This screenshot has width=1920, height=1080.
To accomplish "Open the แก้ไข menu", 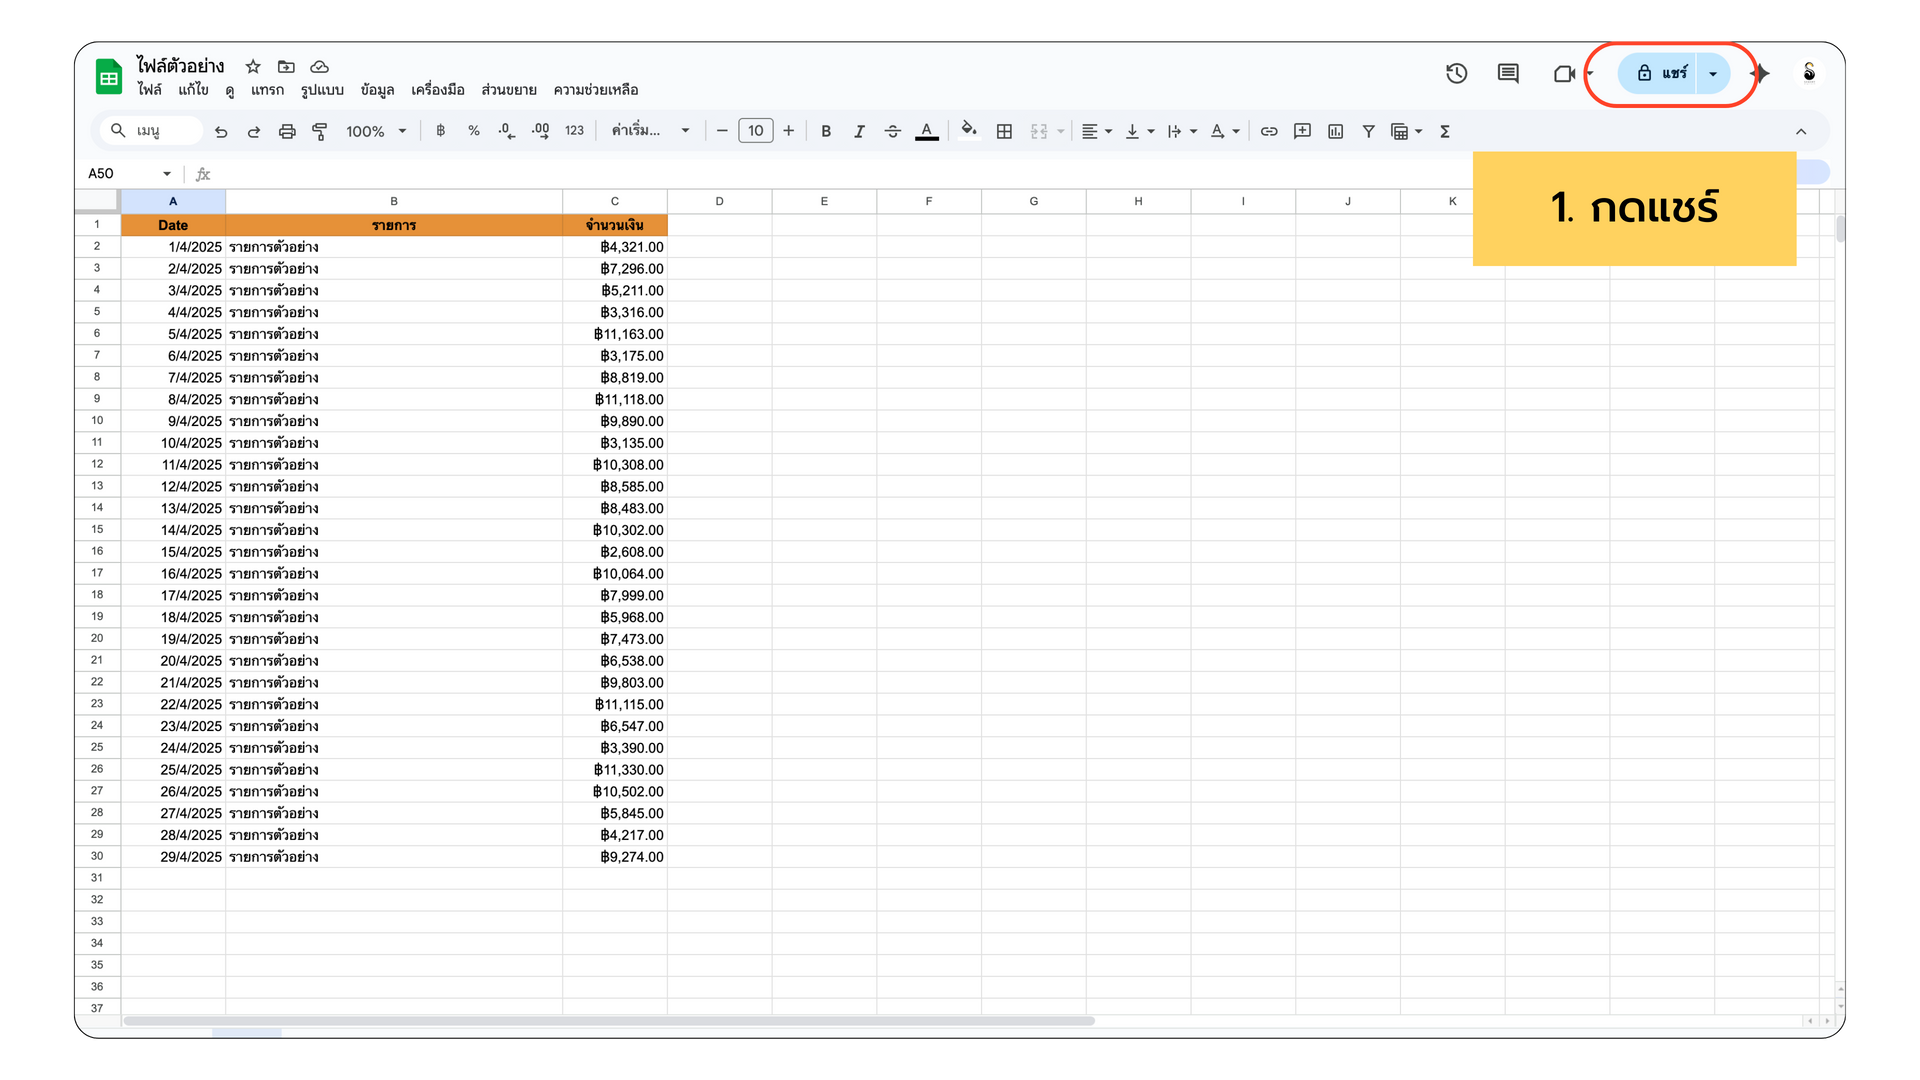I will [x=193, y=90].
